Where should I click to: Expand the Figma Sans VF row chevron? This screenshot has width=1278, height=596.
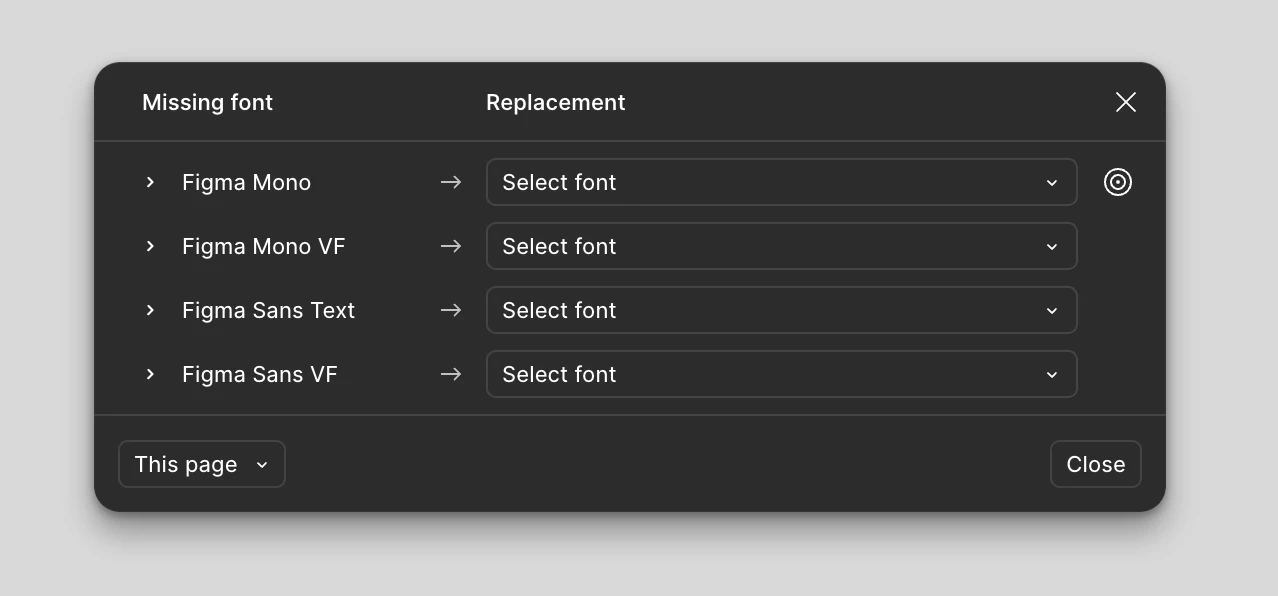150,374
